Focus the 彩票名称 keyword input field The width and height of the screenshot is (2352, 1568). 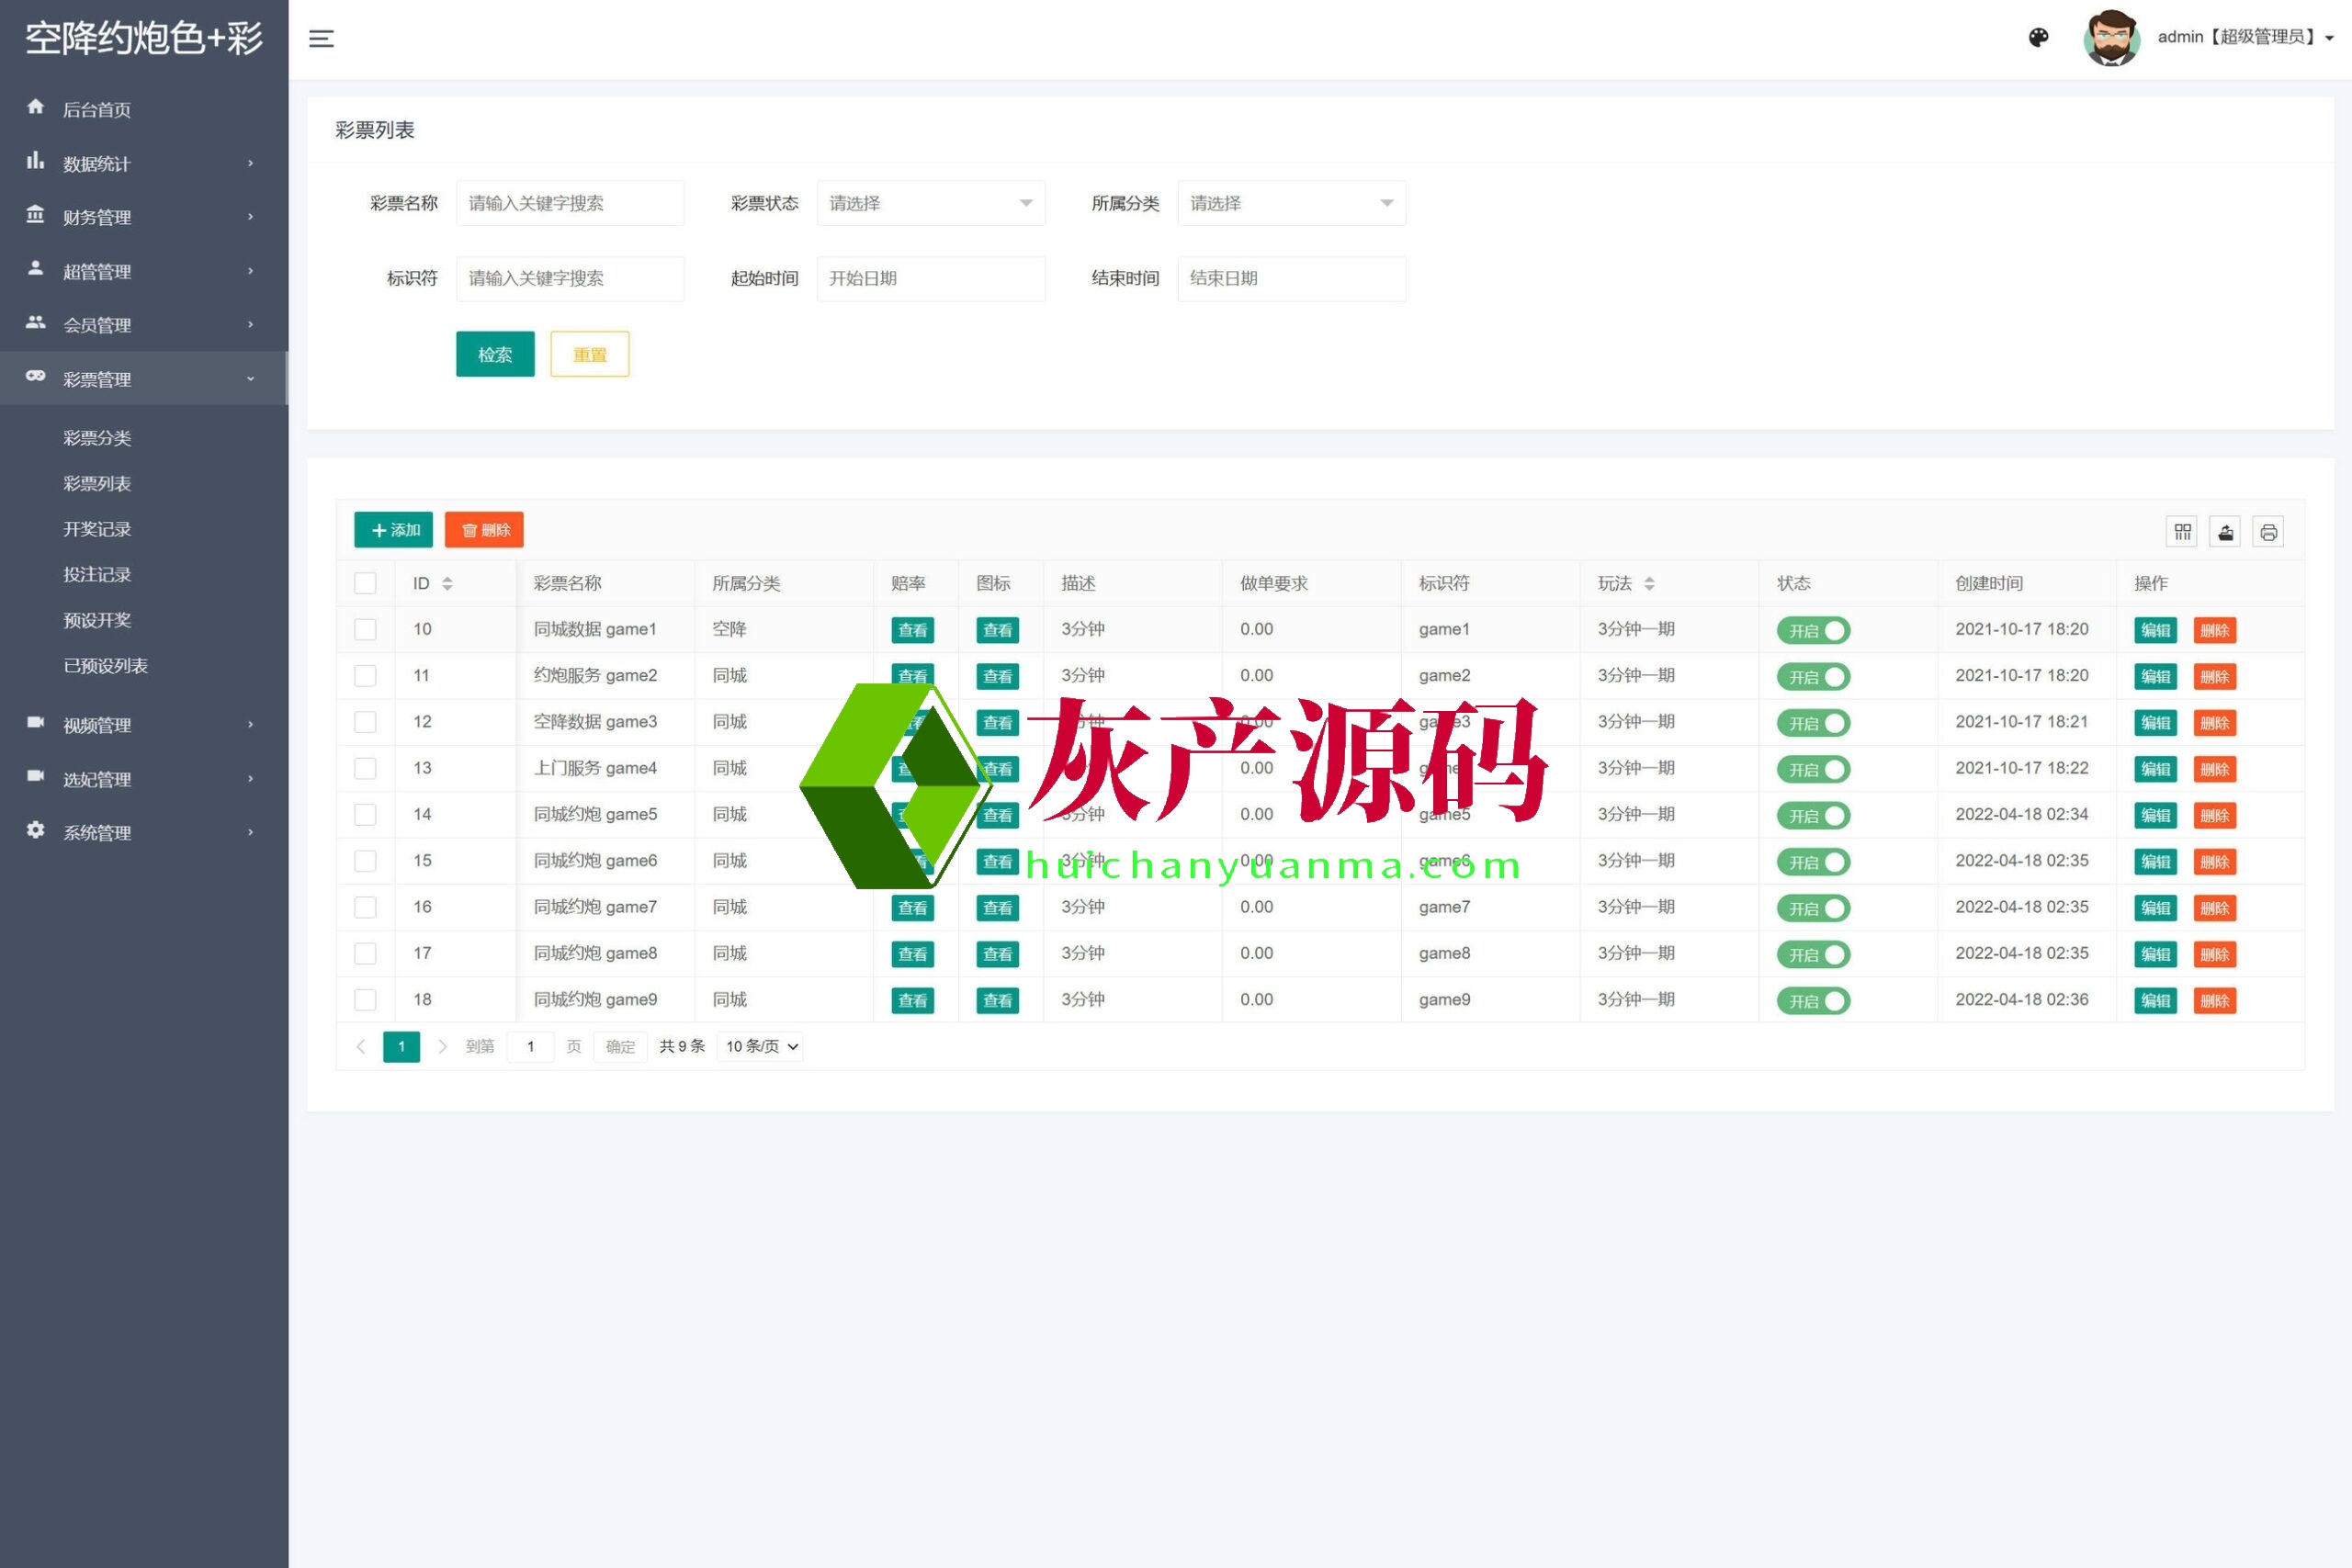click(570, 204)
